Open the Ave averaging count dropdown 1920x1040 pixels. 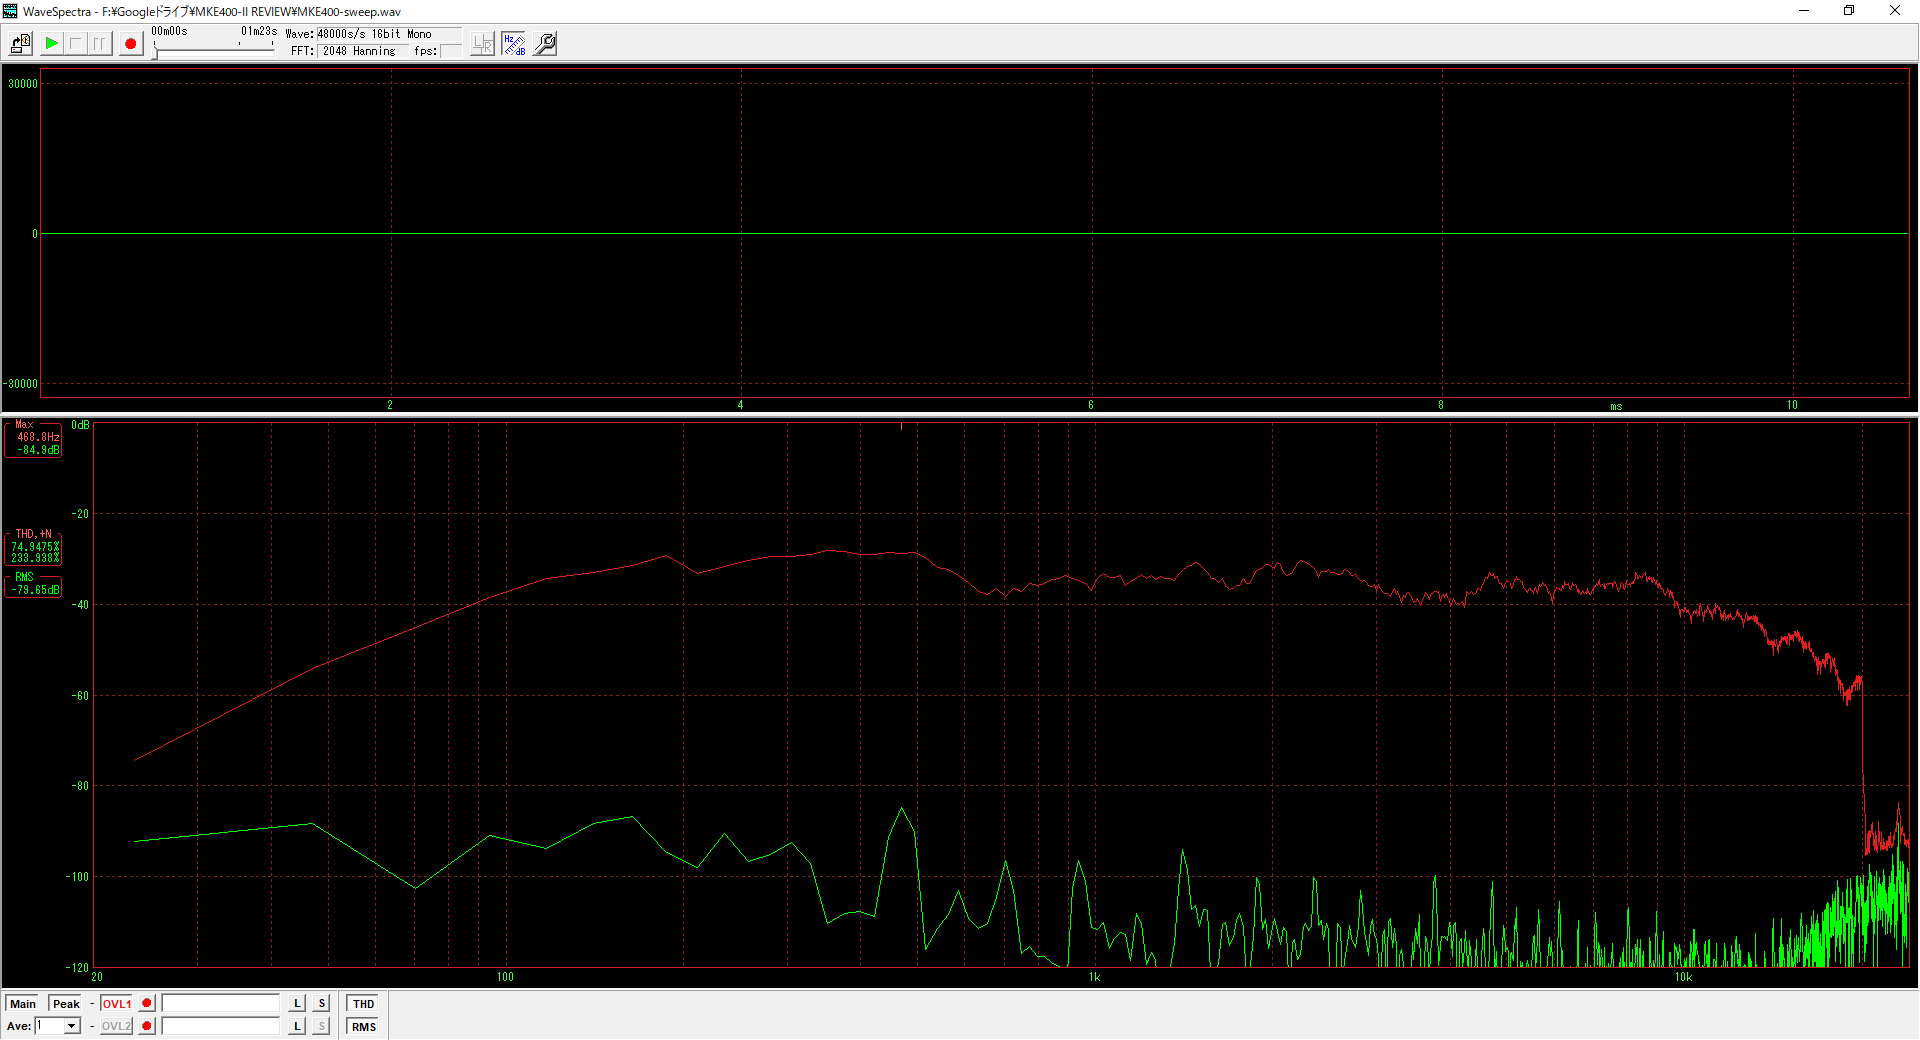(71, 1026)
